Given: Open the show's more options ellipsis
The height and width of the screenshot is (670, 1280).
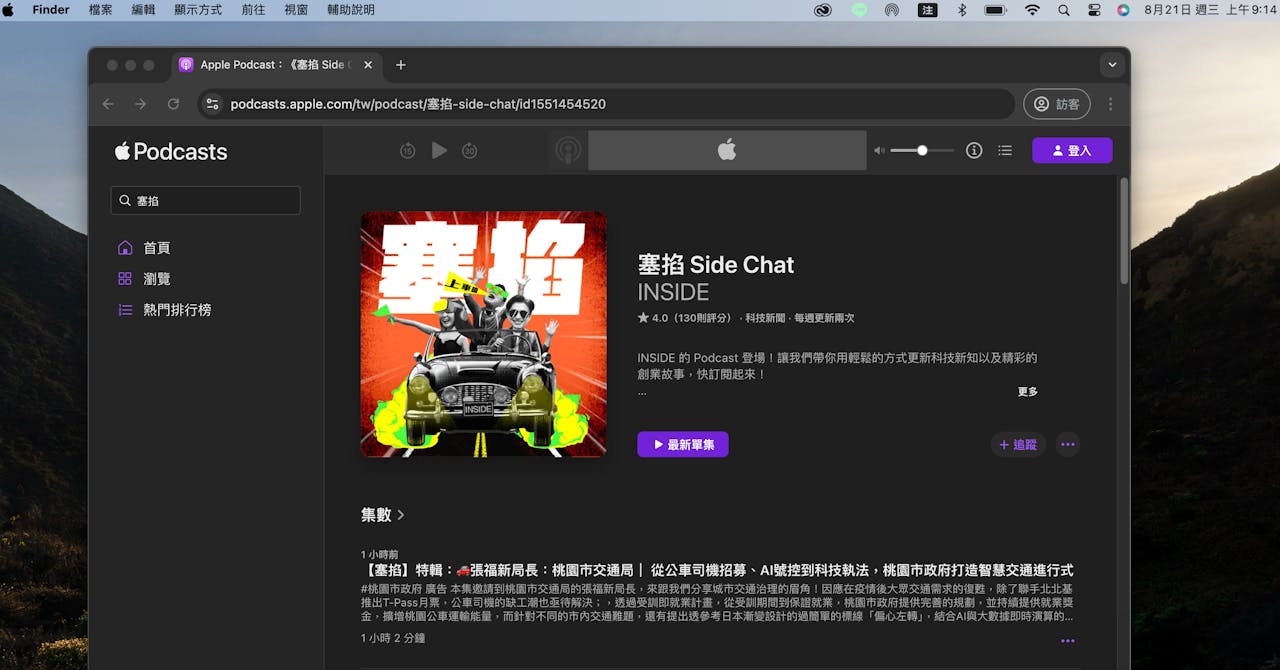Looking at the screenshot, I should (x=1068, y=445).
